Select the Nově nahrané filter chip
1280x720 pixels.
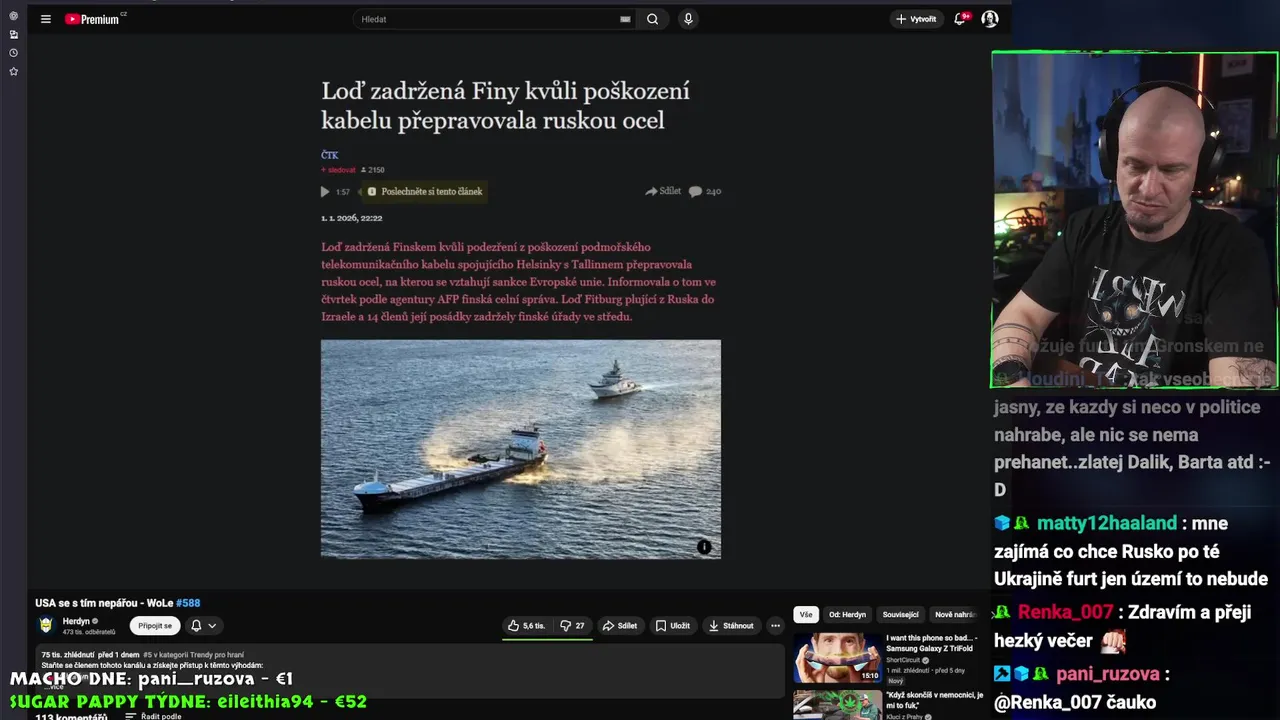pyautogui.click(x=954, y=615)
